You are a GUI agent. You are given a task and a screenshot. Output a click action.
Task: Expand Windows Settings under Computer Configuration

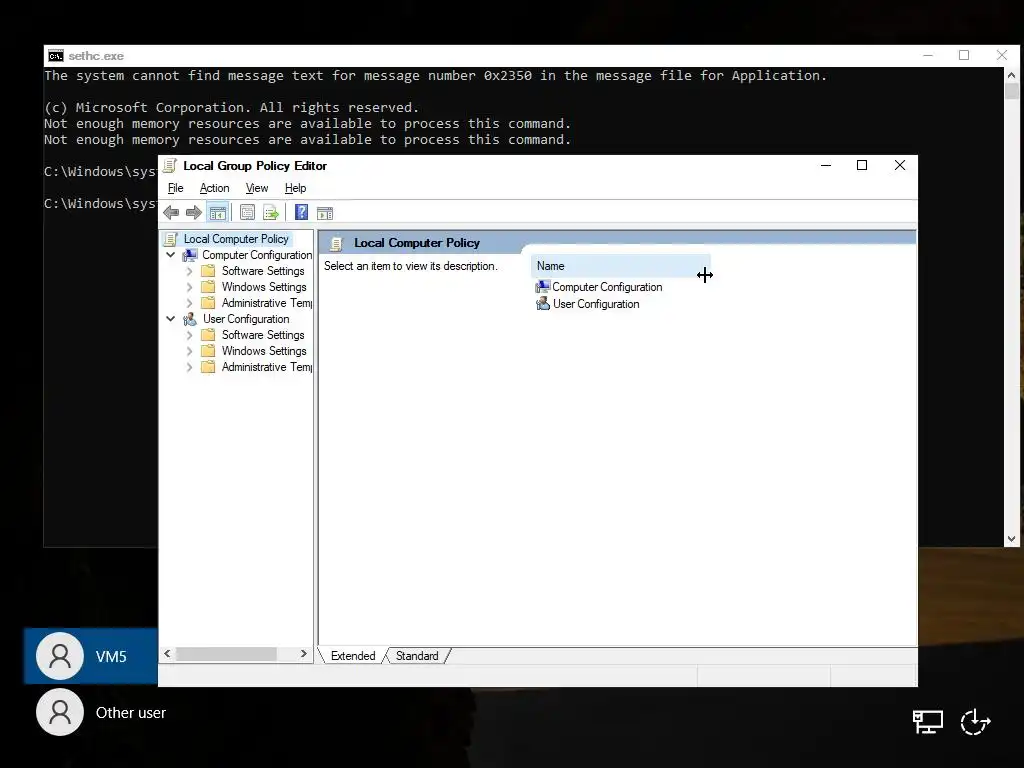pos(189,287)
